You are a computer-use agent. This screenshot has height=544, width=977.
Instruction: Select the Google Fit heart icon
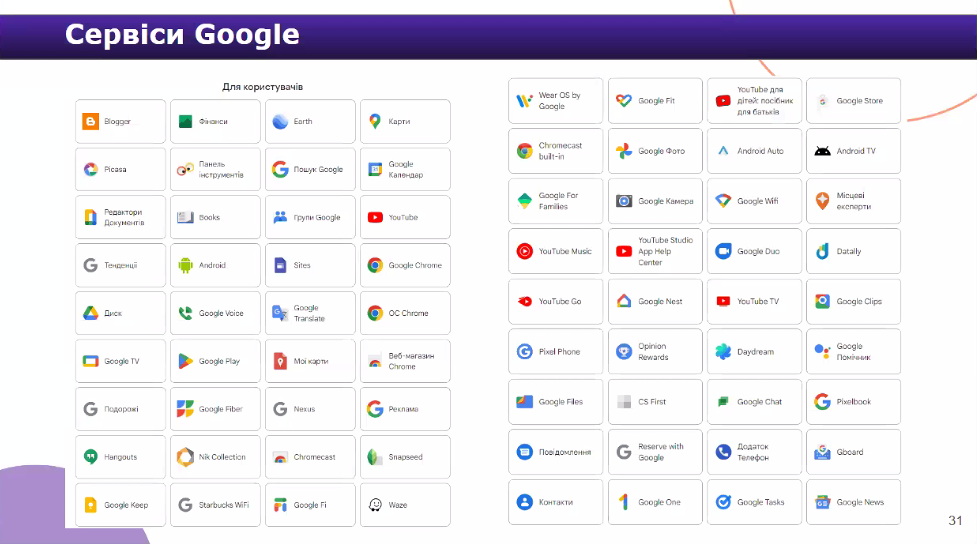623,101
